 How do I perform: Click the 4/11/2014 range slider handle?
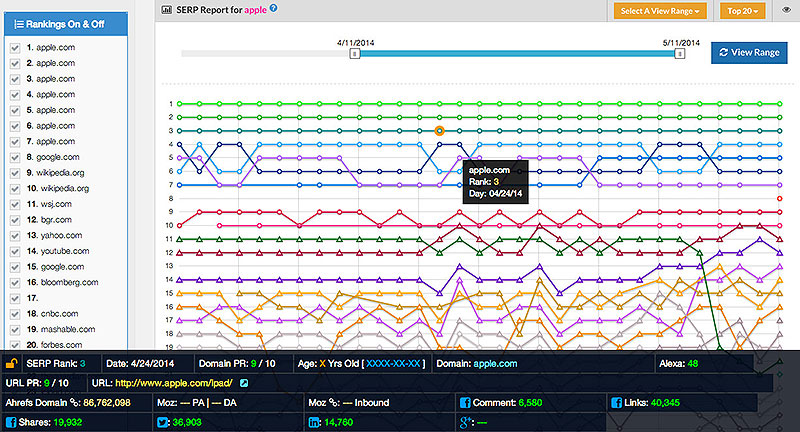point(355,54)
